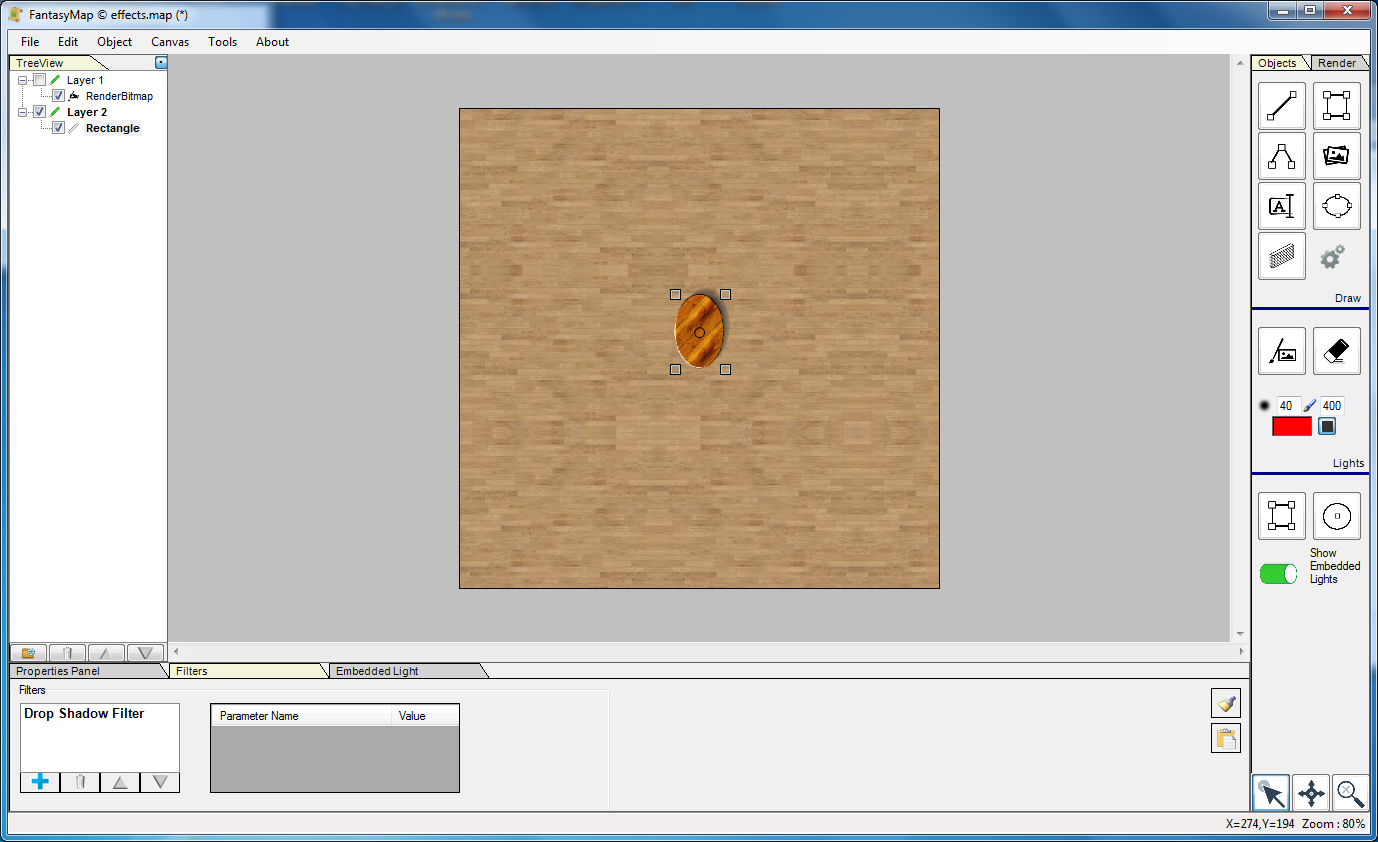This screenshot has width=1378, height=842.
Task: Activate the pan move tool
Action: pyautogui.click(x=1311, y=794)
